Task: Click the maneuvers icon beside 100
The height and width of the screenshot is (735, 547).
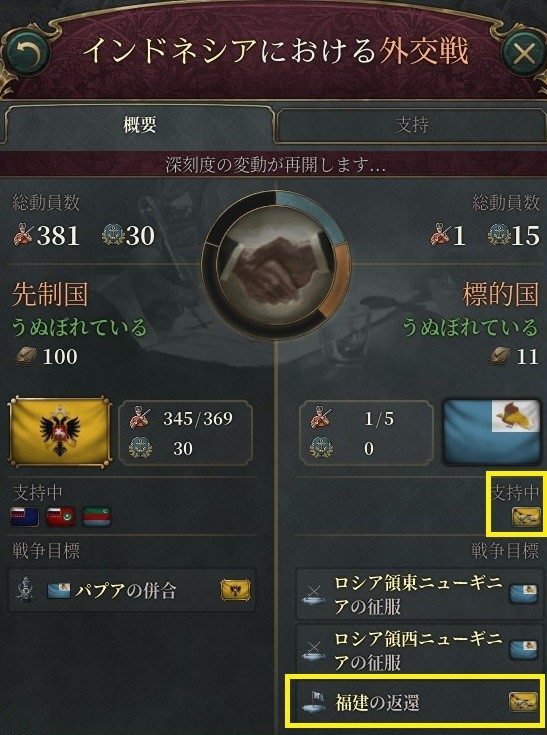Action: [25, 356]
